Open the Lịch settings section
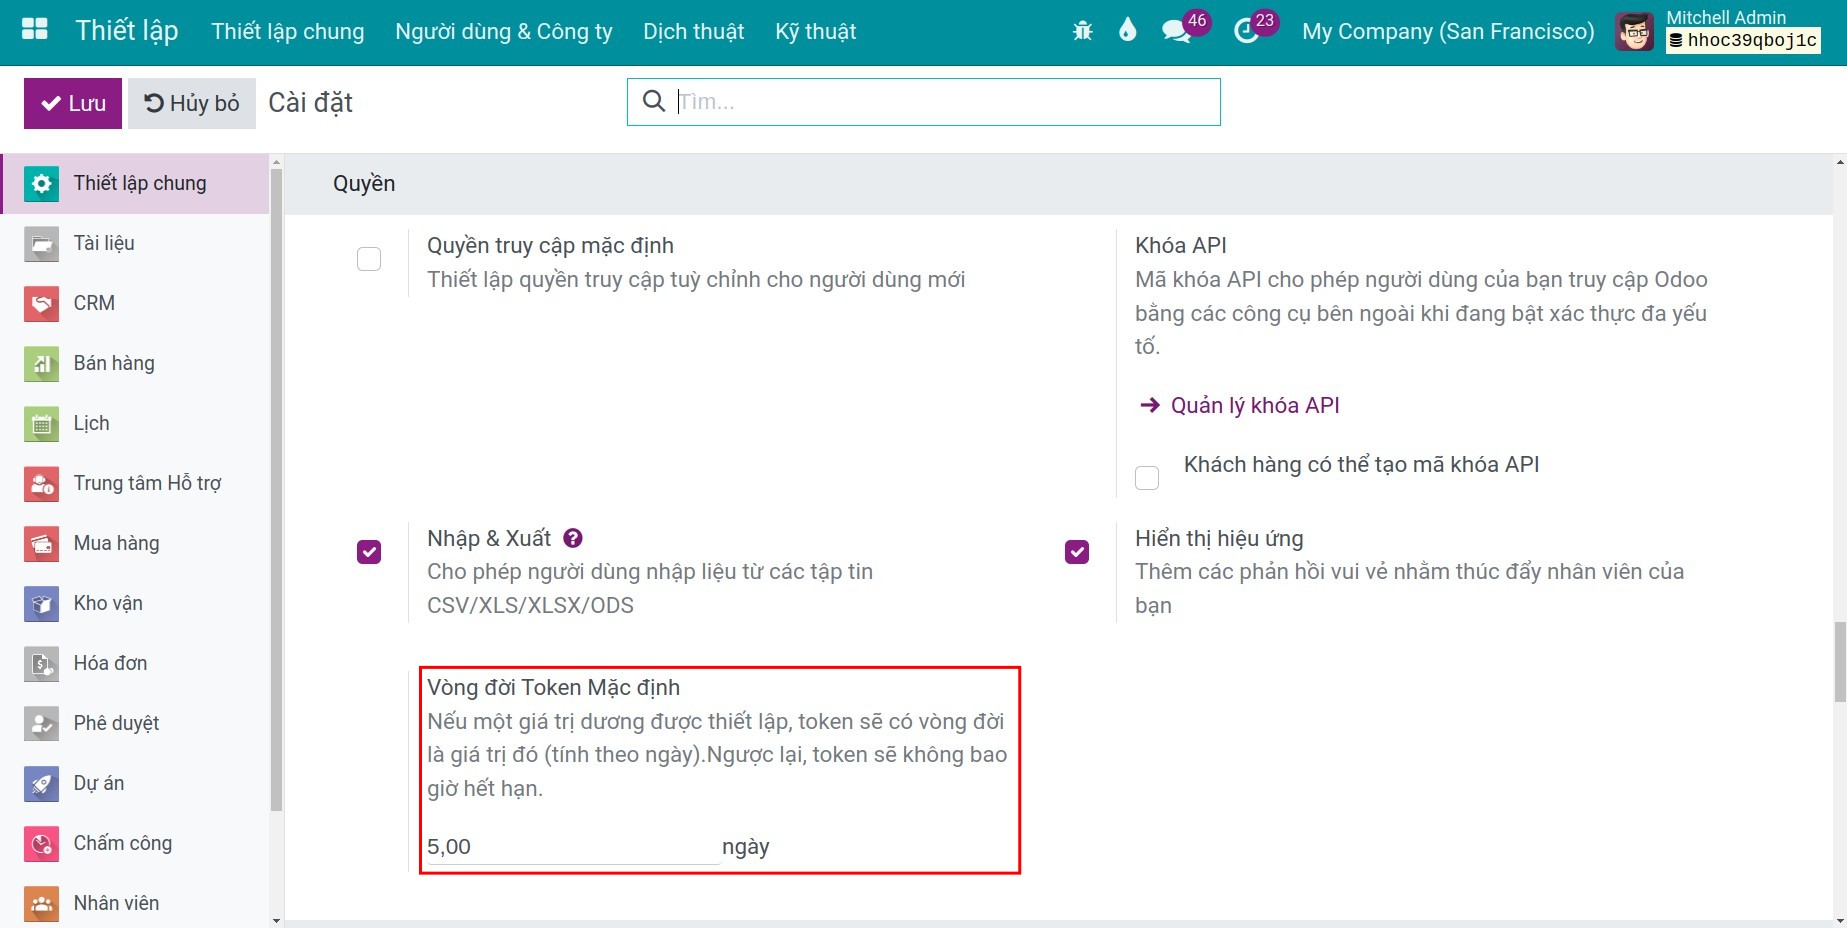This screenshot has height=928, width=1847. tap(40, 423)
